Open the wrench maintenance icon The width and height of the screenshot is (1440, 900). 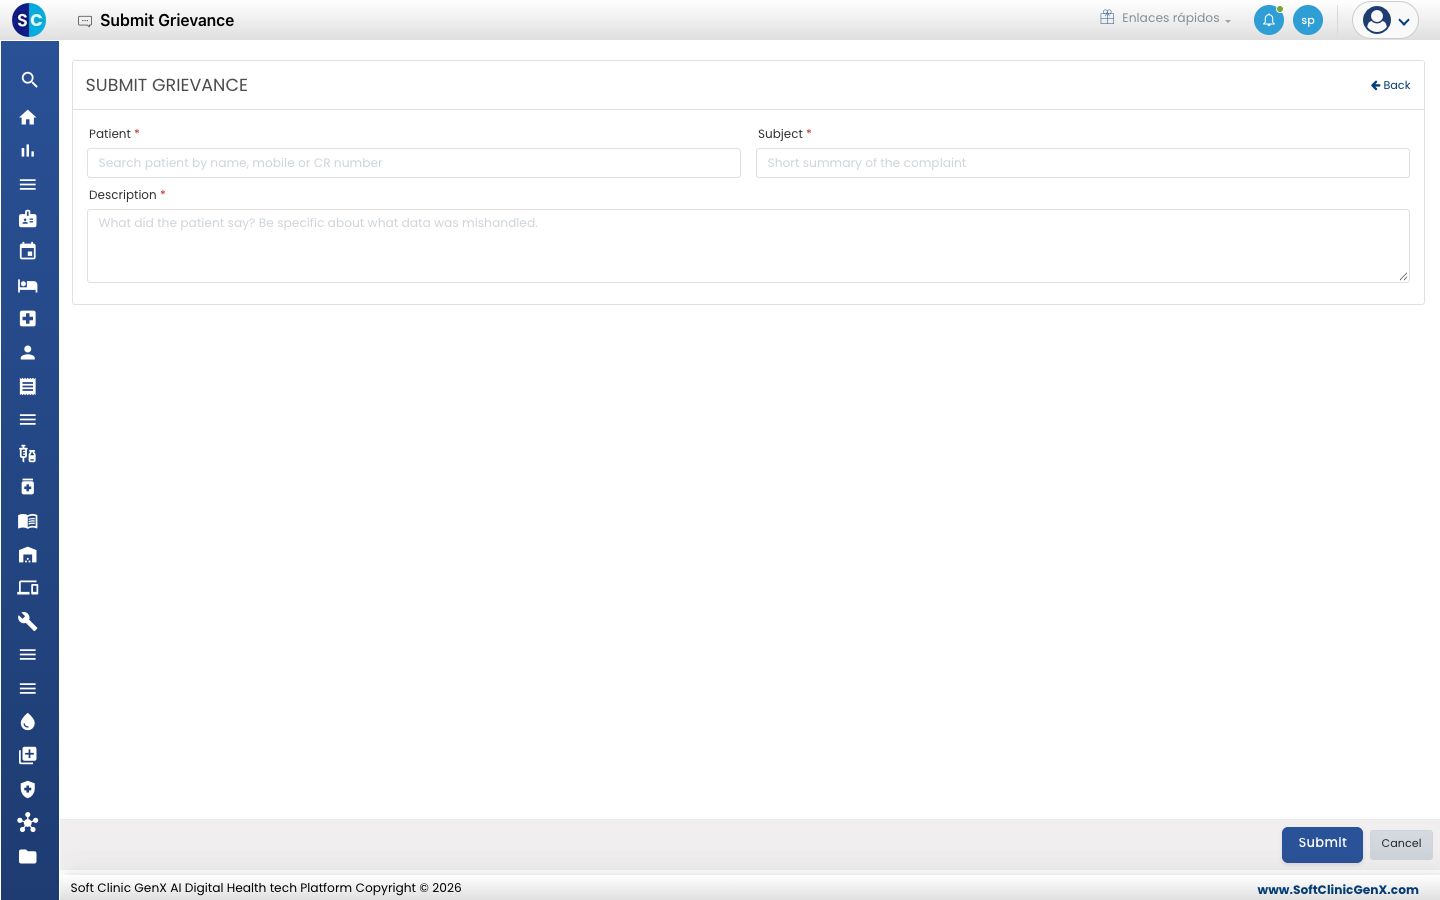click(x=28, y=622)
